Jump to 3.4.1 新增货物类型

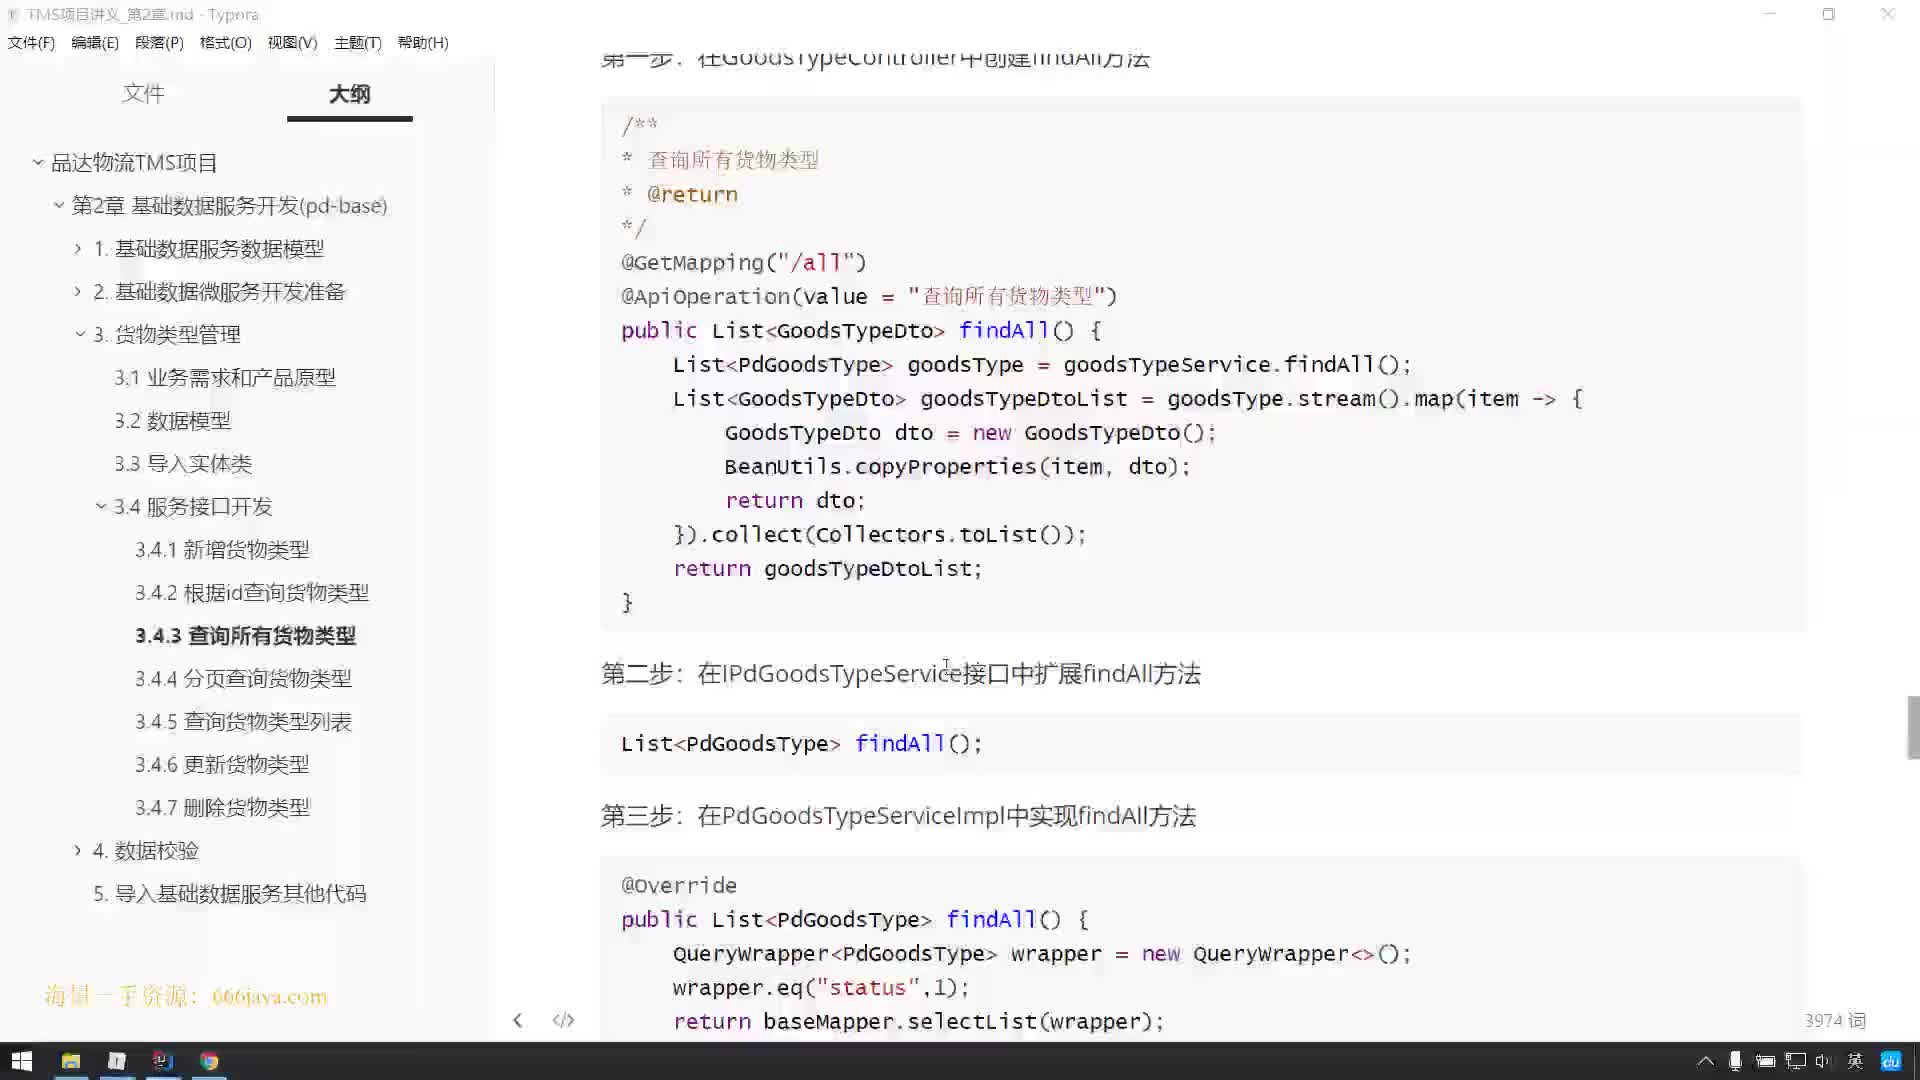(222, 549)
